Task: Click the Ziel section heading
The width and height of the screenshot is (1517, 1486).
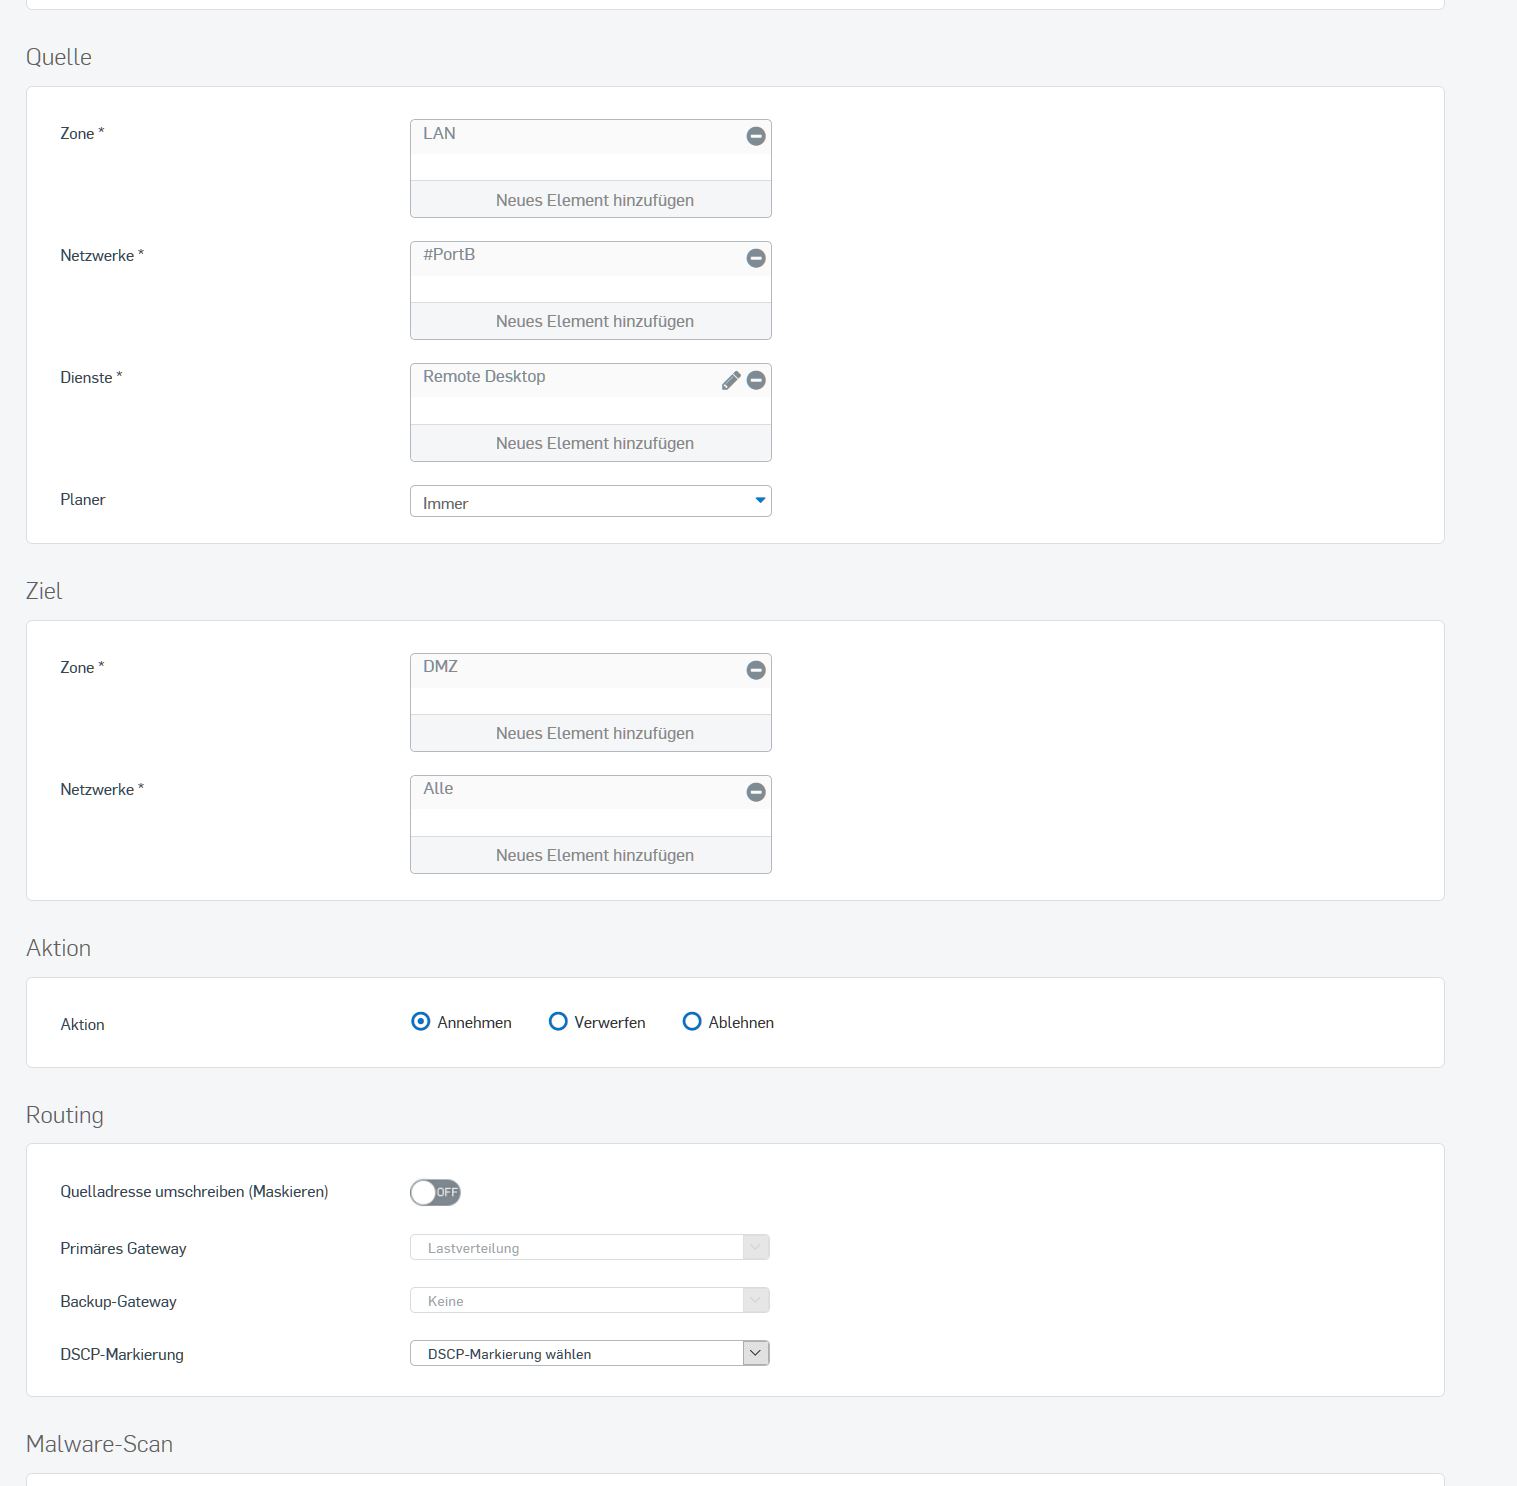Action: click(44, 591)
